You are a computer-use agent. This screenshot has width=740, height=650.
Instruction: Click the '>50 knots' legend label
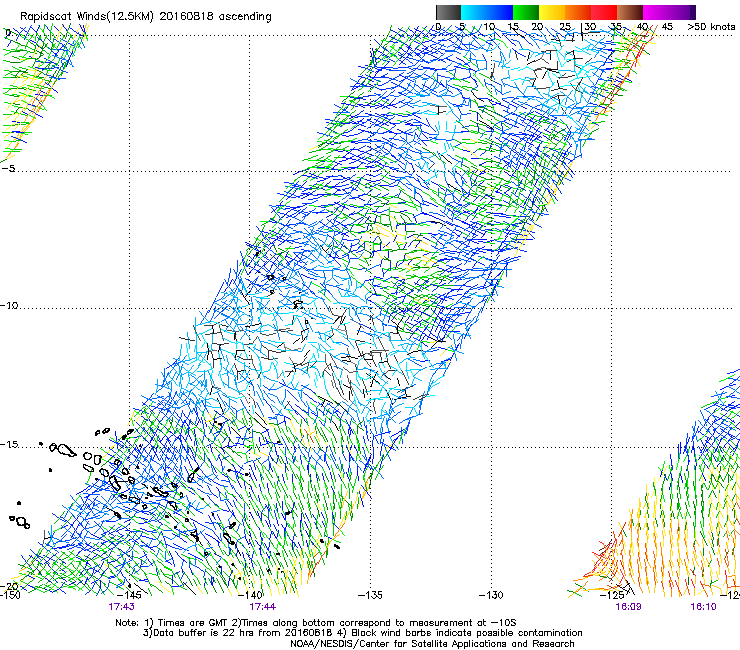[711, 27]
